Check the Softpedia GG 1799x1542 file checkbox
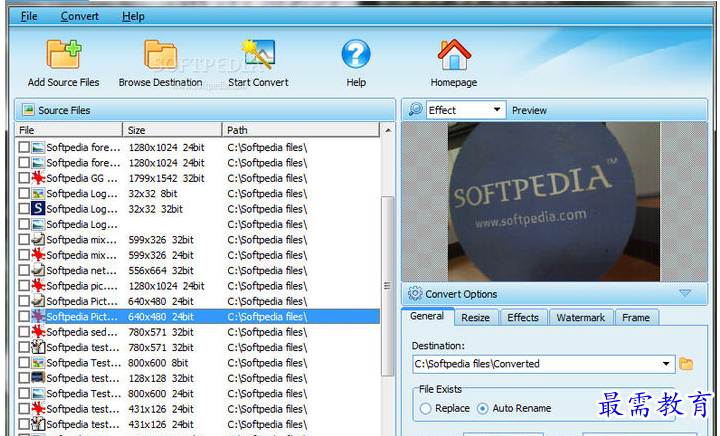The image size is (720, 436). [24, 178]
